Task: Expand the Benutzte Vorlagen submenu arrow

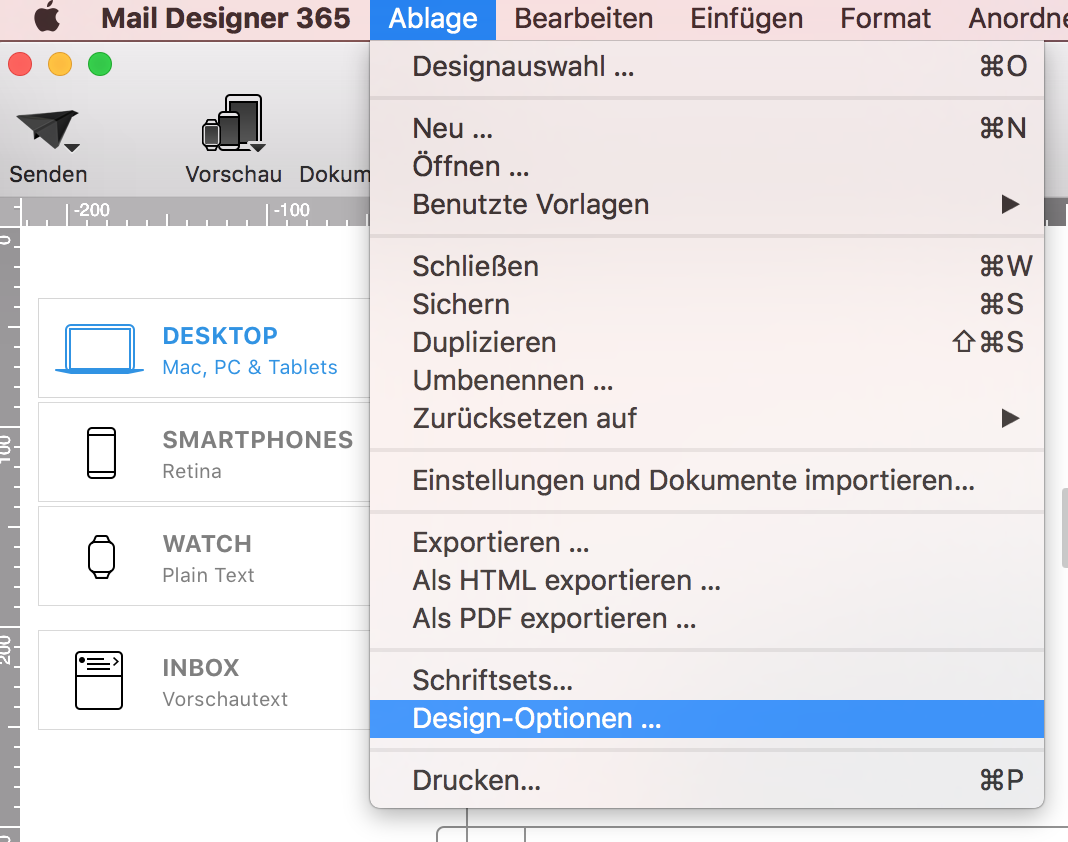Action: point(1010,204)
